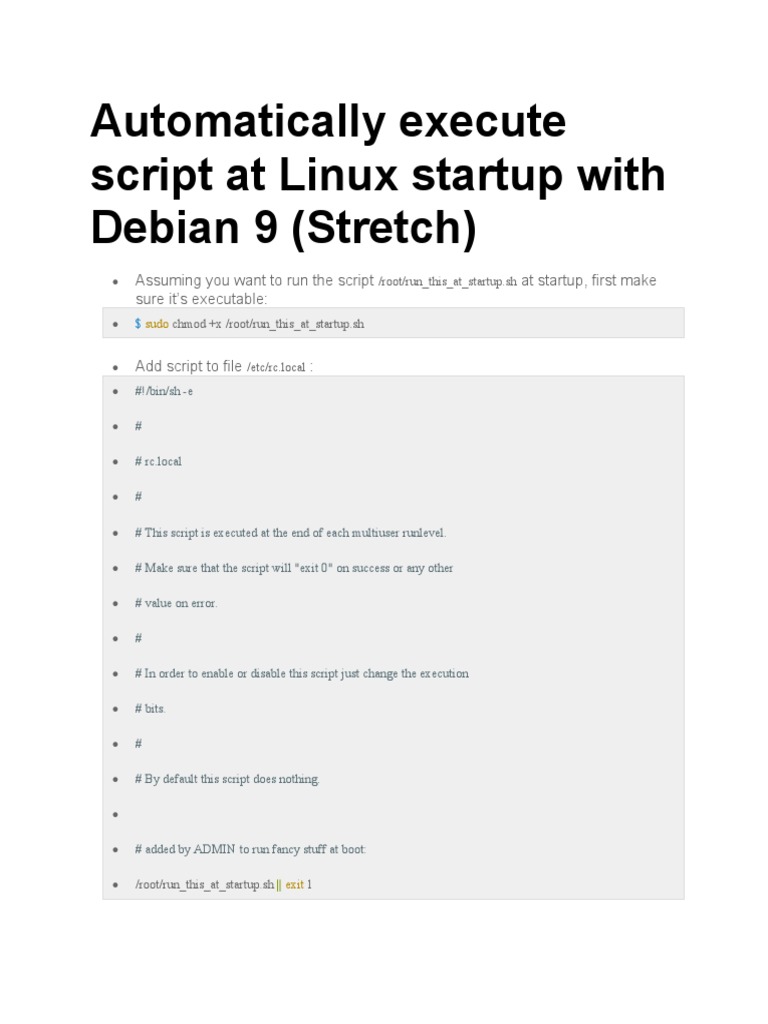Click the '# value on error.' line
Viewport: 768px width, 1024px height.
coord(176,603)
